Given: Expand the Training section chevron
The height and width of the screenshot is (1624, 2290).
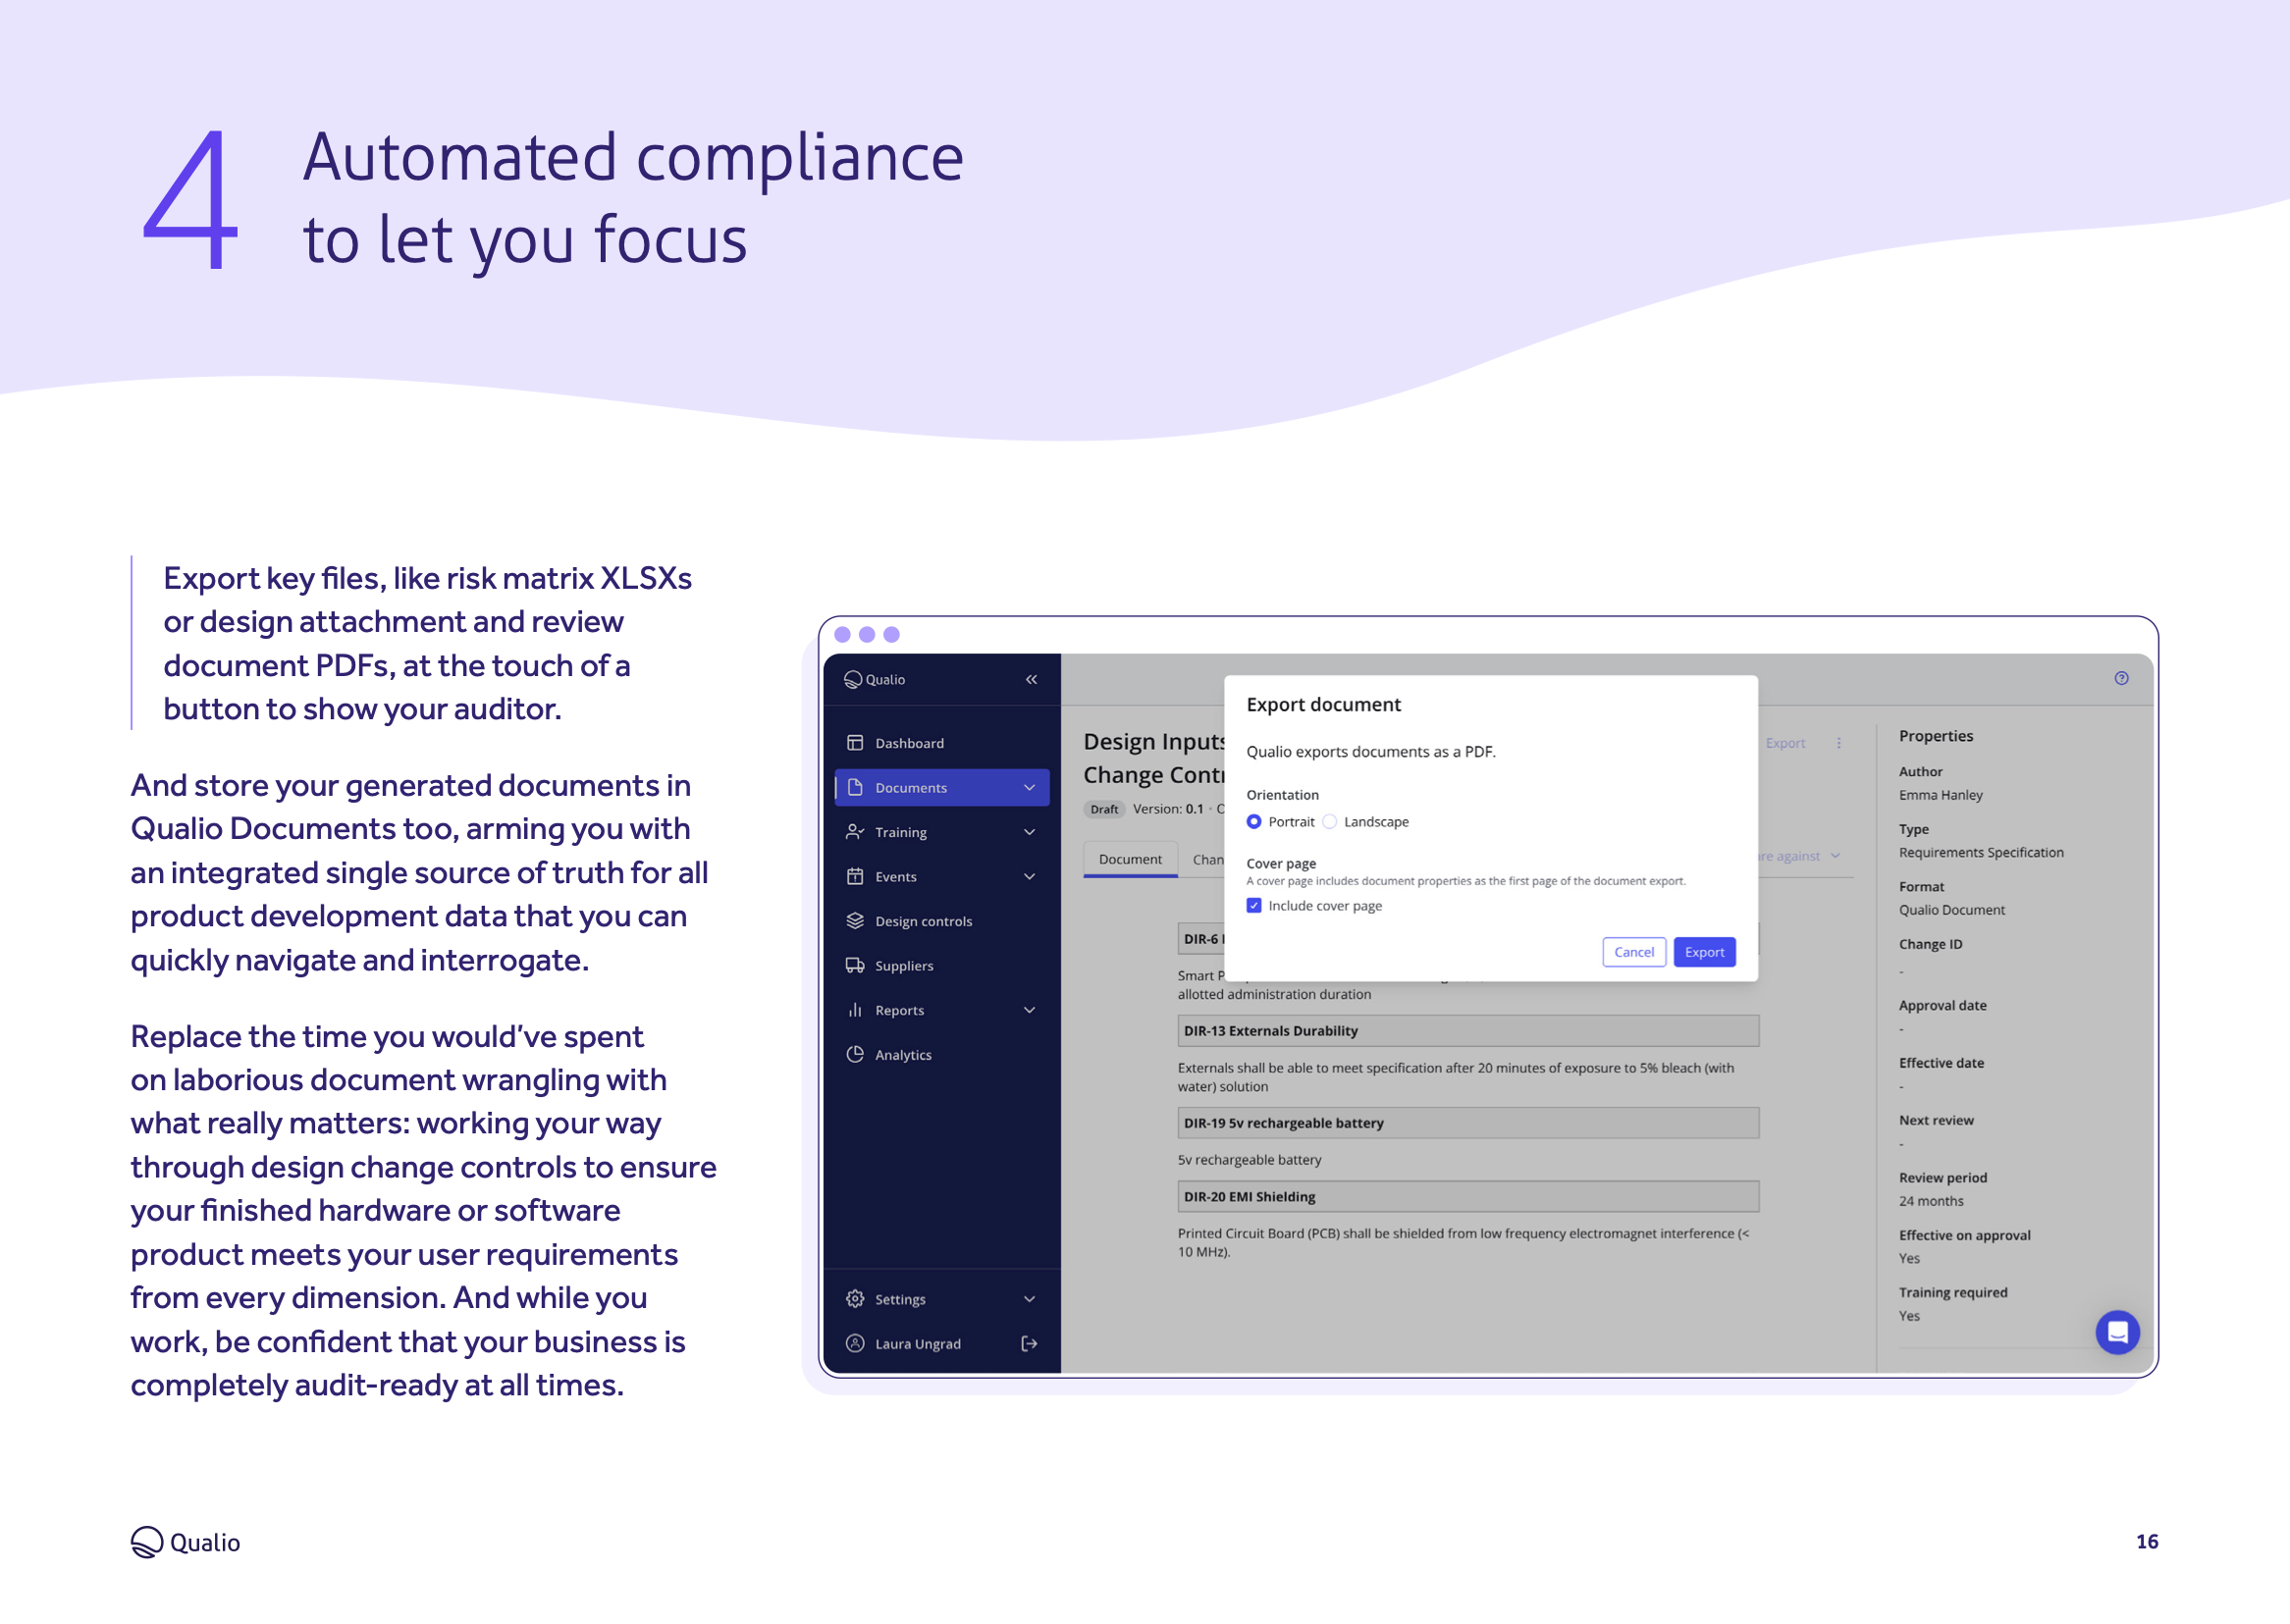Looking at the screenshot, I should (1028, 831).
